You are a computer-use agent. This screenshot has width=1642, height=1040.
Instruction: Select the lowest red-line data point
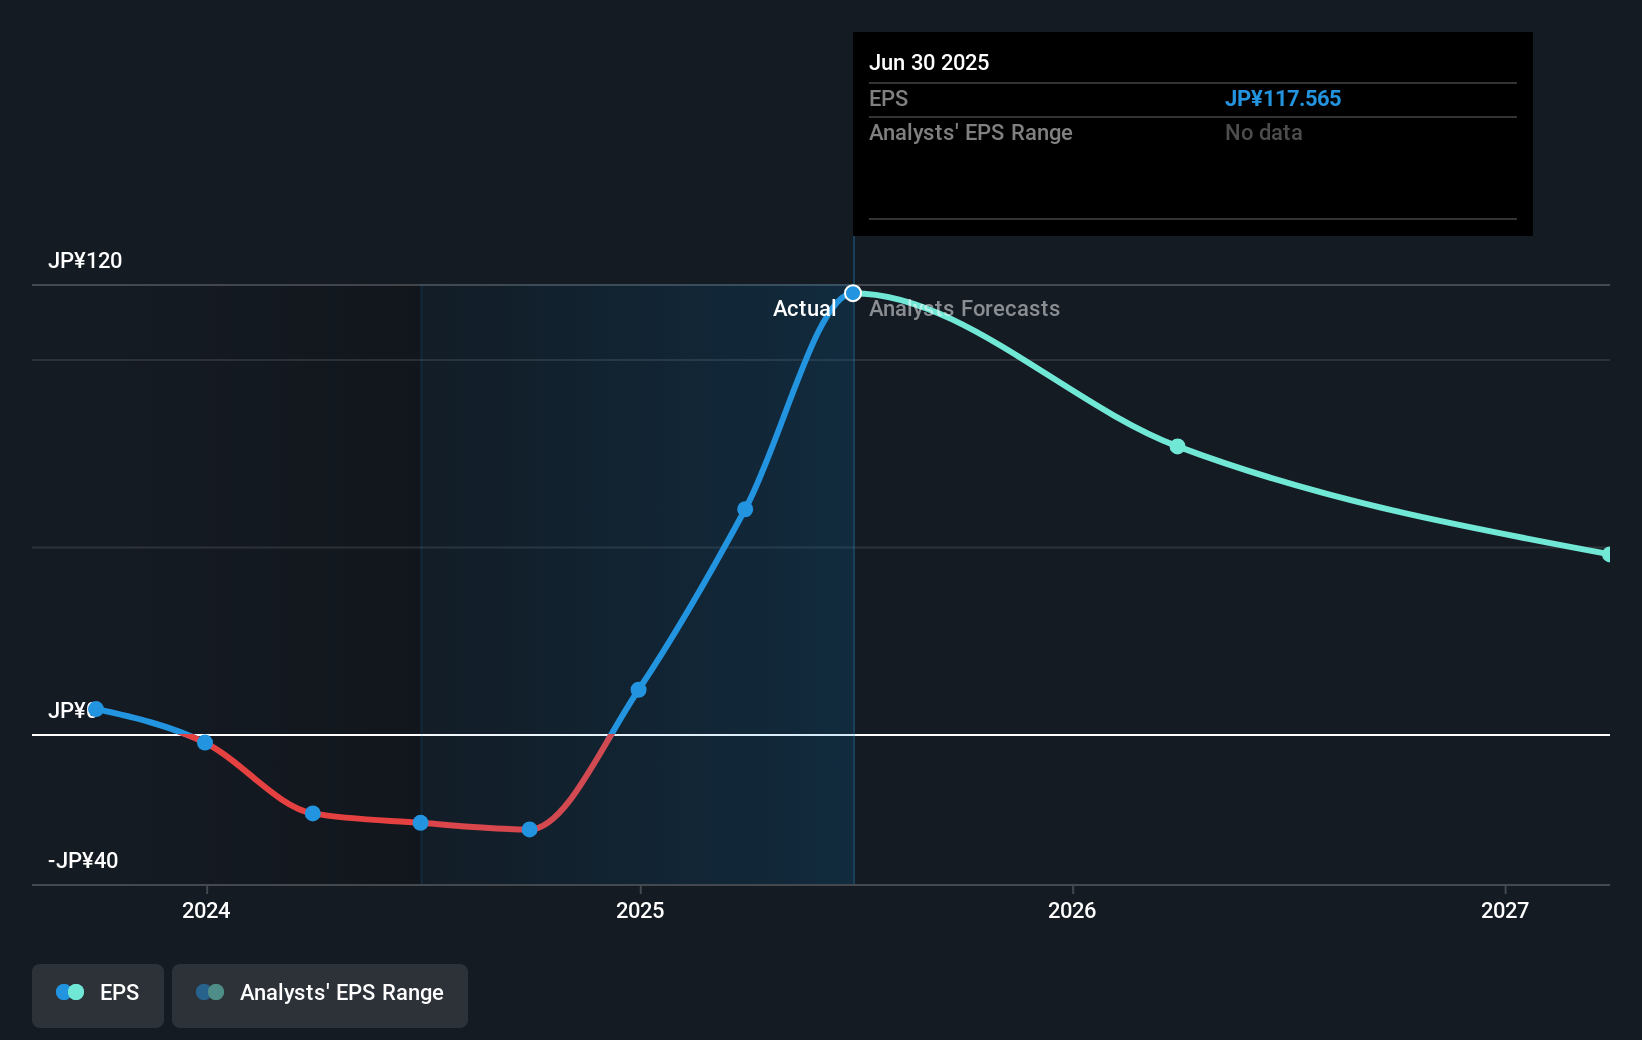click(529, 828)
